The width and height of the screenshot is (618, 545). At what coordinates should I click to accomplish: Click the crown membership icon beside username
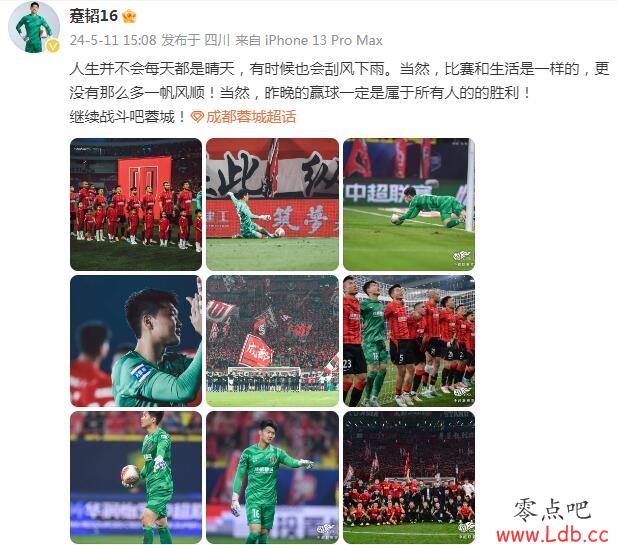129,16
